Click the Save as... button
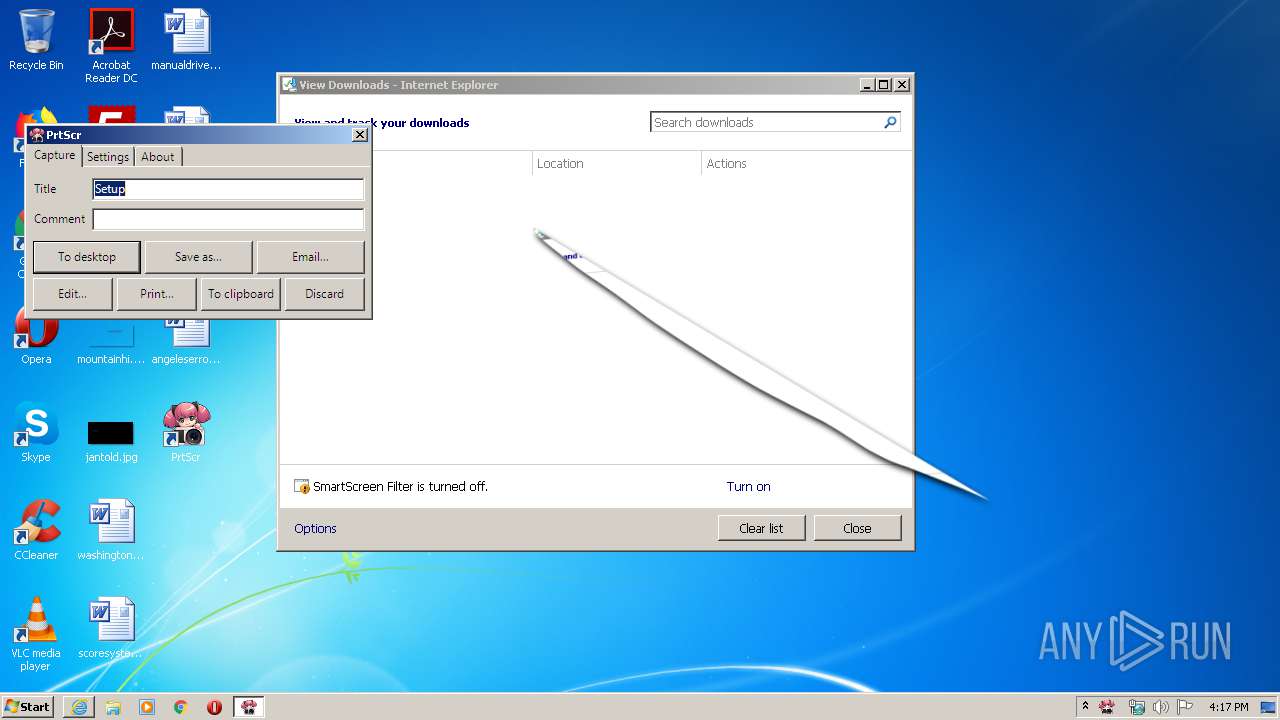 click(x=198, y=257)
